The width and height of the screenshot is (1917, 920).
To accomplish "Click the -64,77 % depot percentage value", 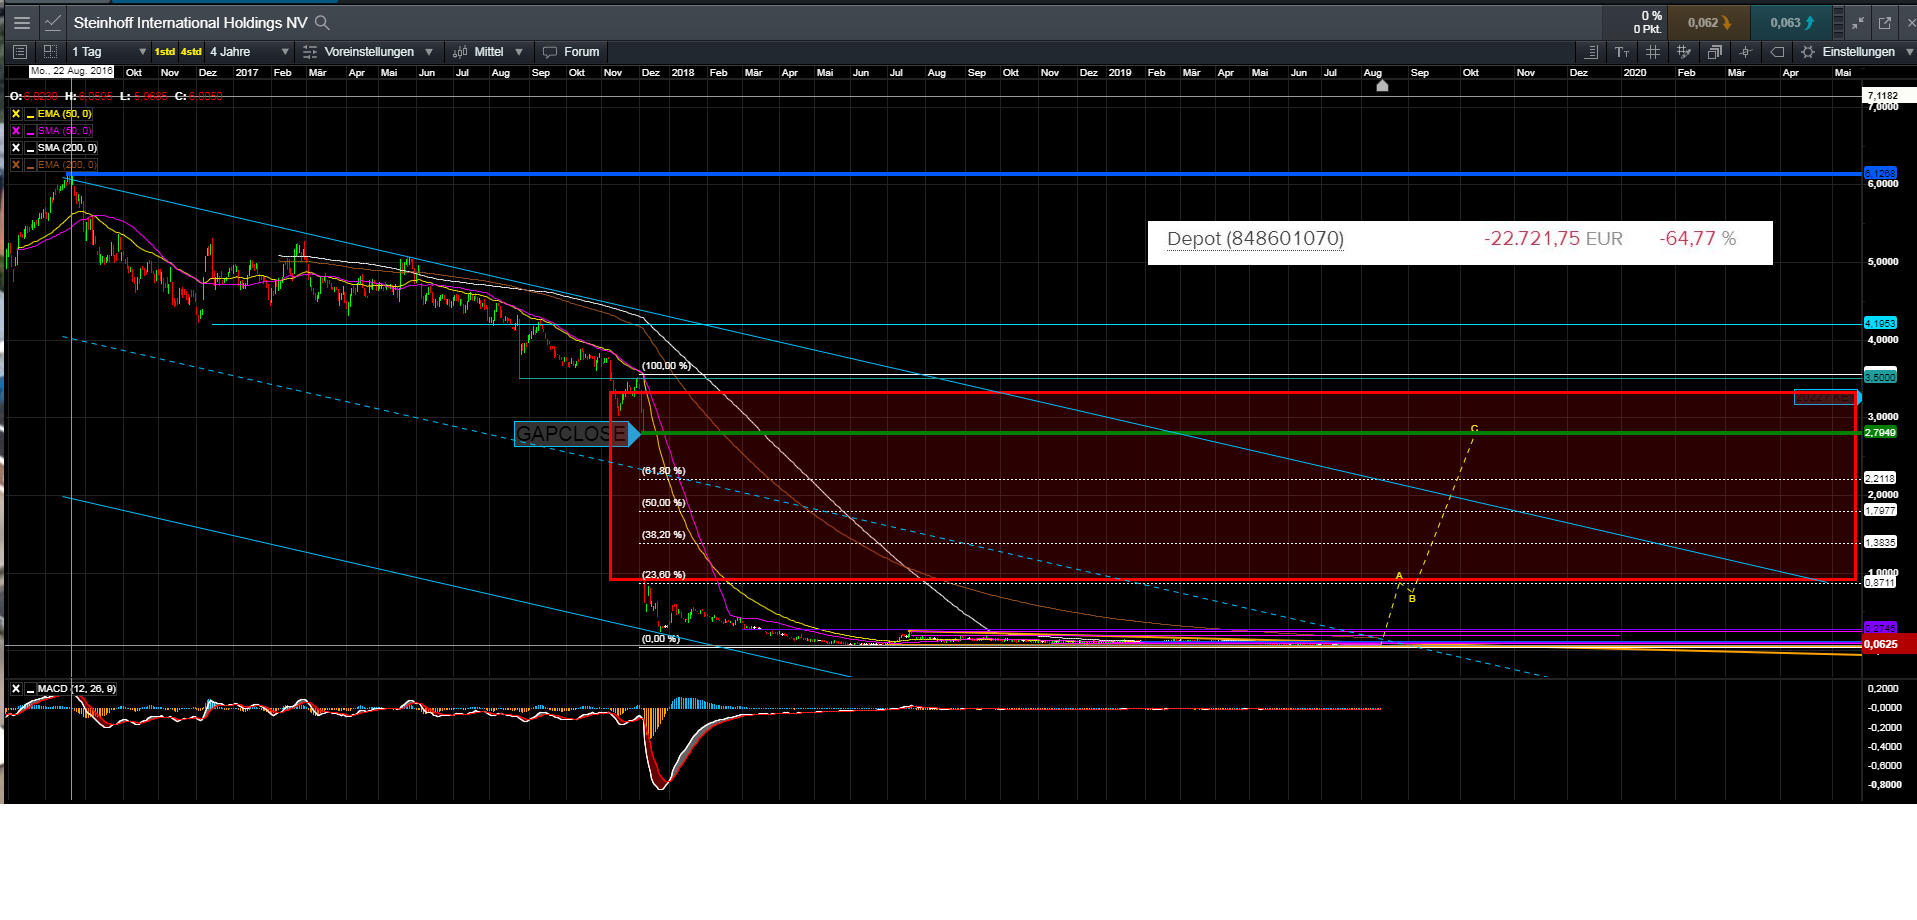I will point(1698,239).
